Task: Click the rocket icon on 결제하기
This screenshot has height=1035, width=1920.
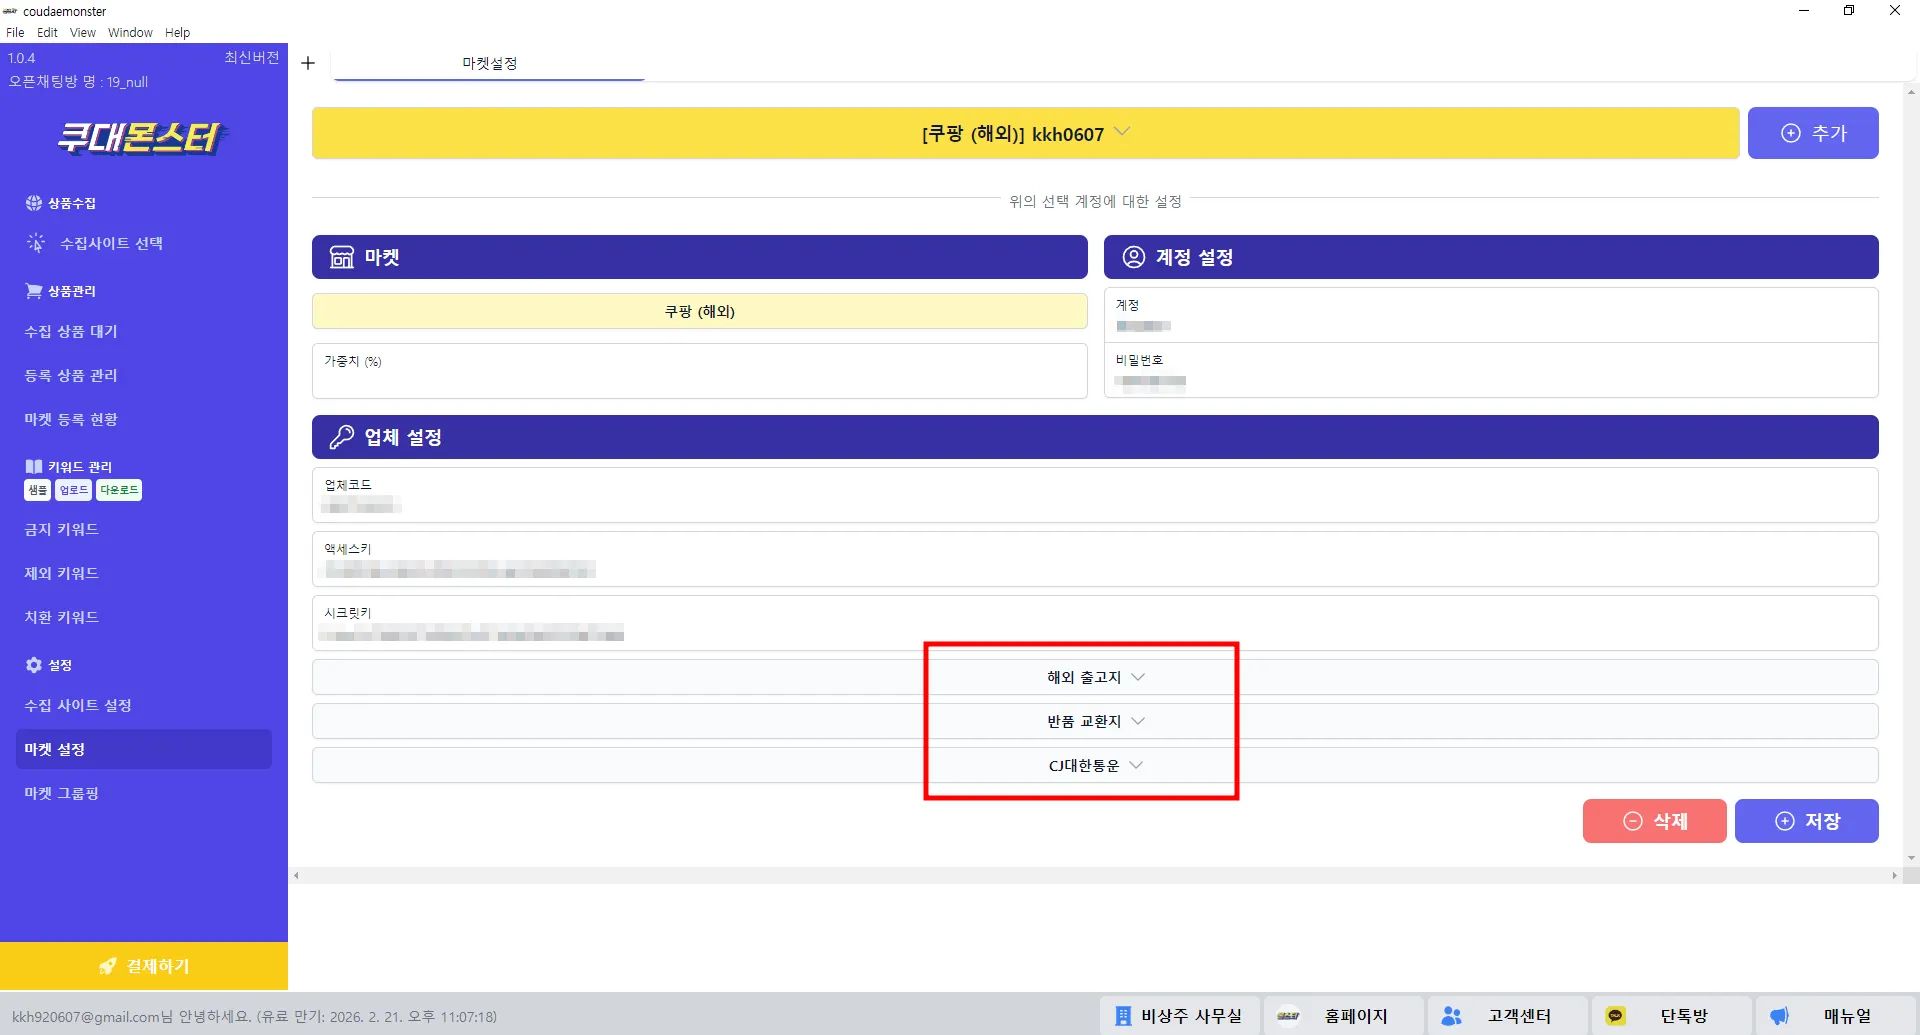Action: coord(108,966)
